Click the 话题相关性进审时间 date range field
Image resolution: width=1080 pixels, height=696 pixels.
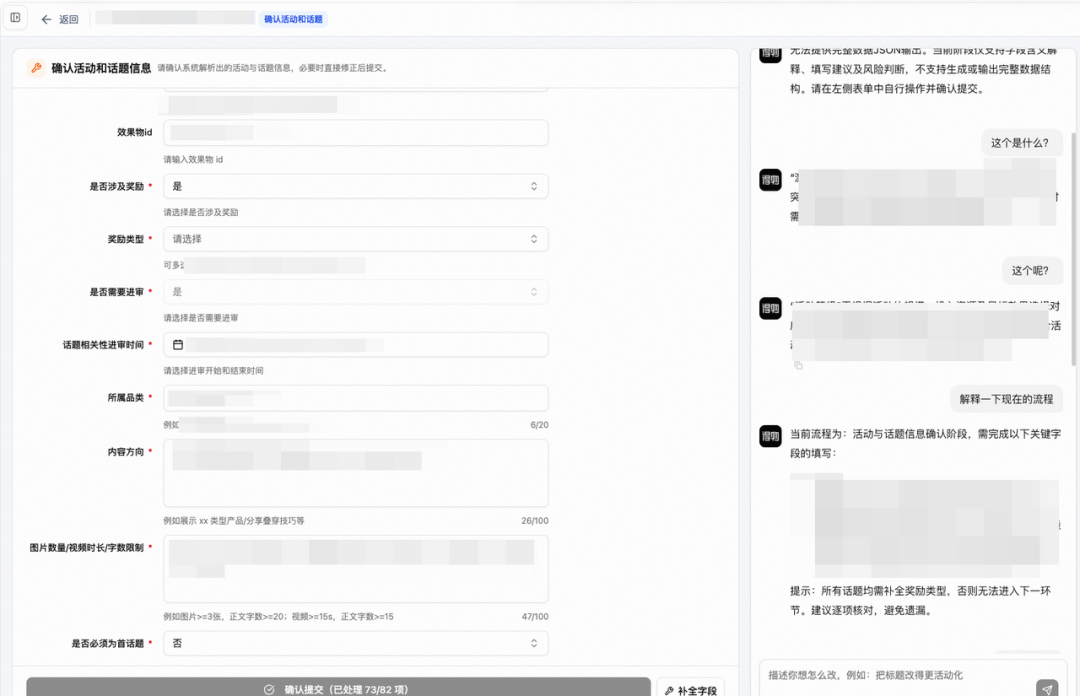click(x=355, y=345)
